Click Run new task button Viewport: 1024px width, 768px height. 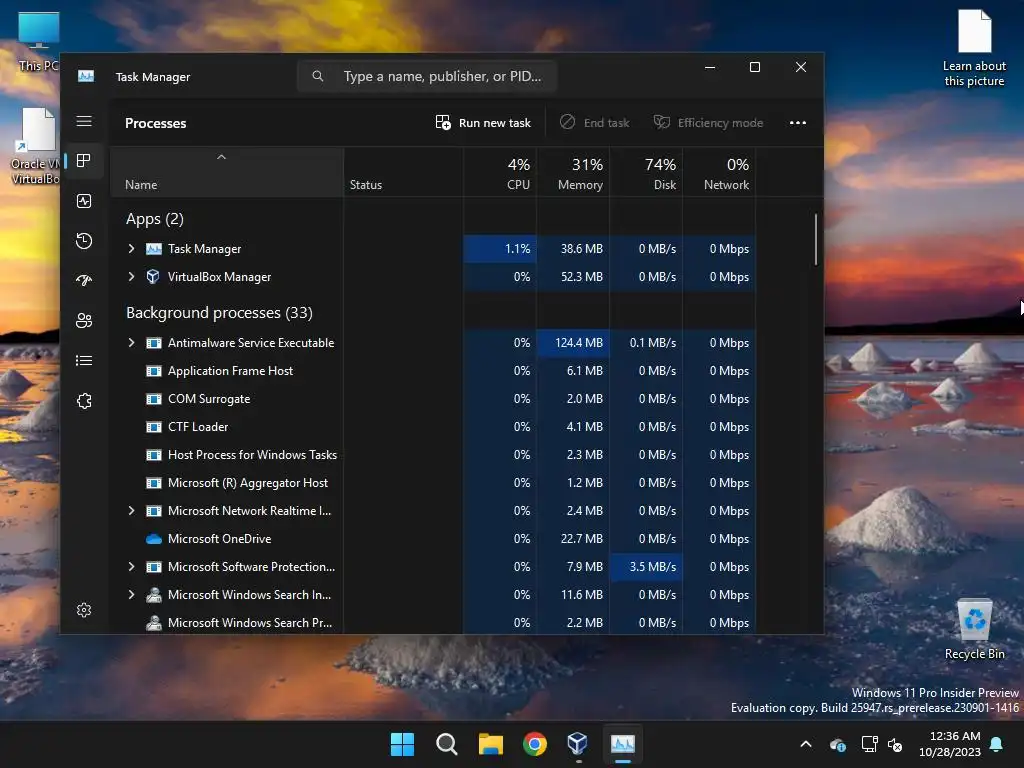pos(483,123)
